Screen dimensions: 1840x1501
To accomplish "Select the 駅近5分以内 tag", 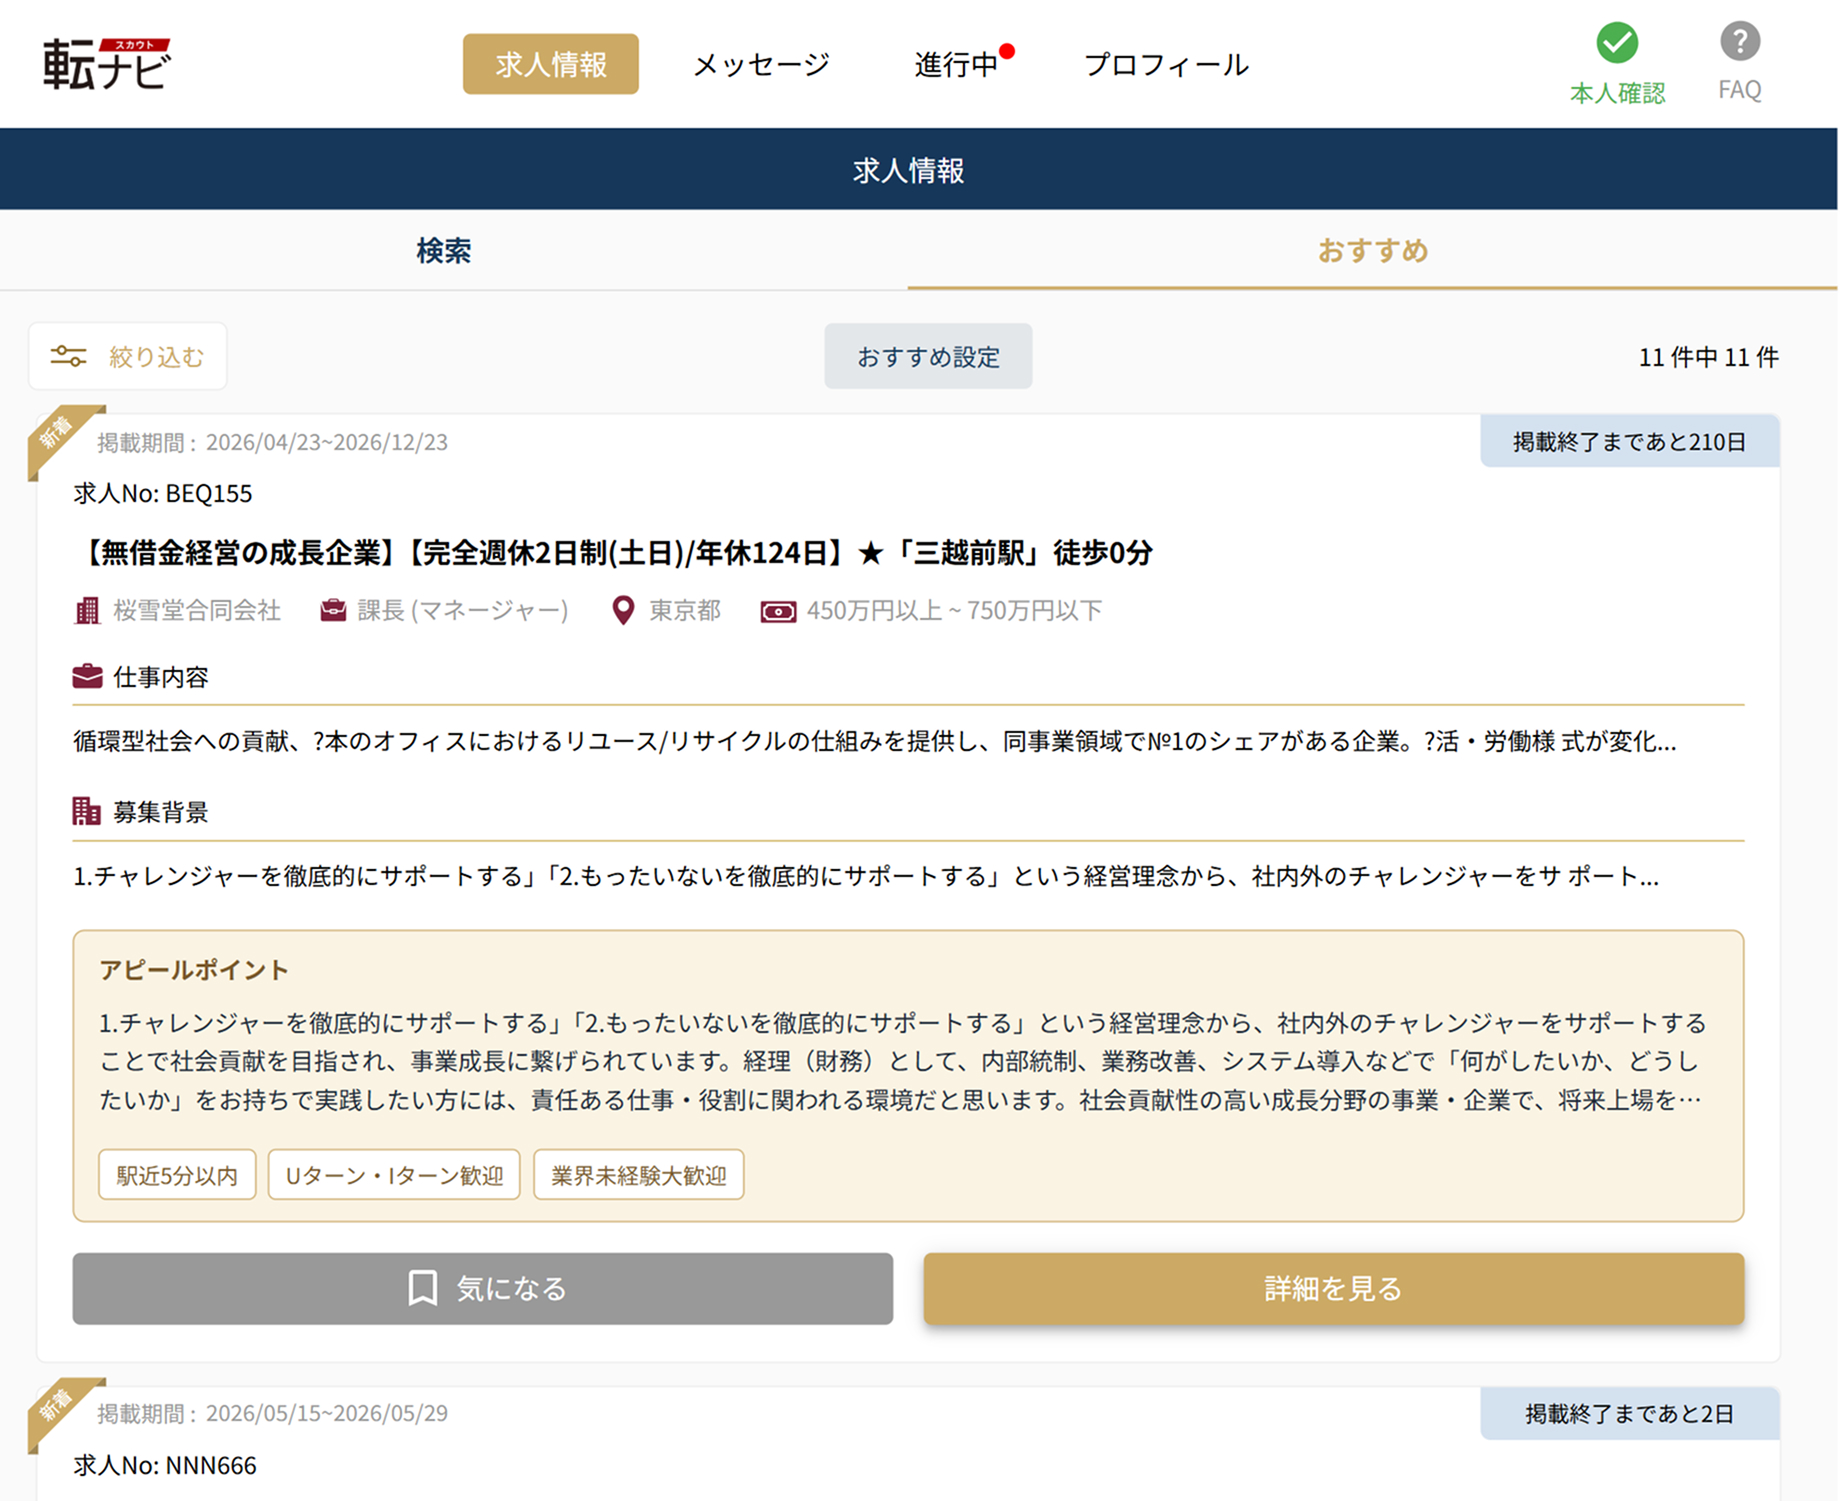I will pos(177,1175).
